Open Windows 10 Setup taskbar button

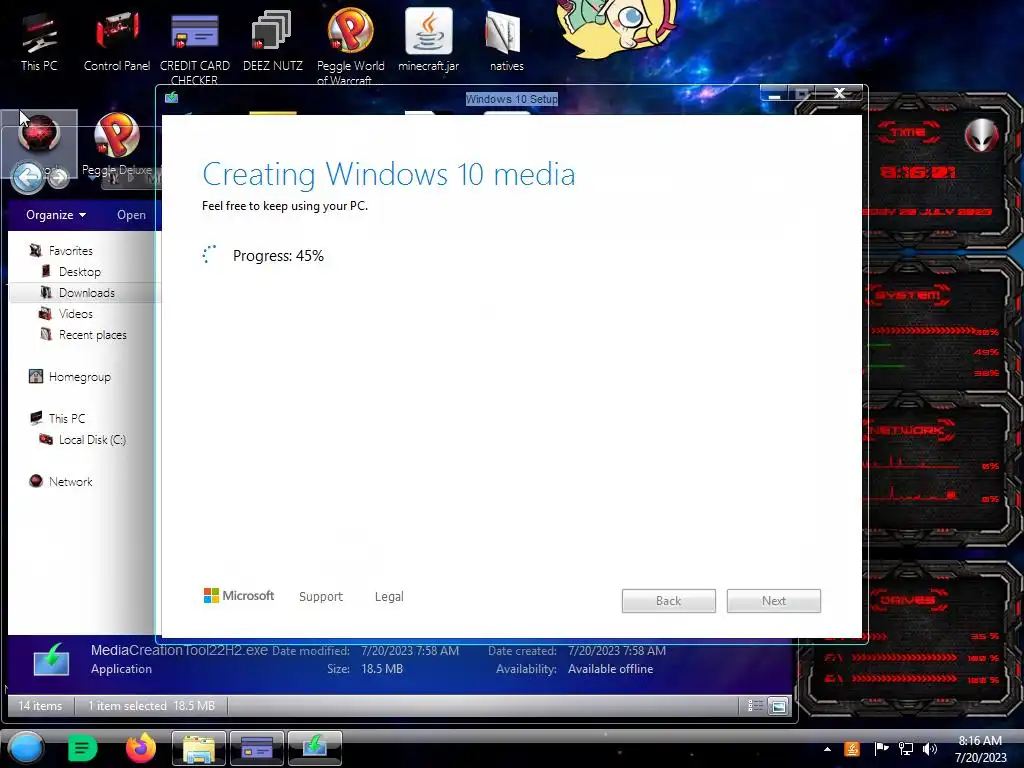315,748
